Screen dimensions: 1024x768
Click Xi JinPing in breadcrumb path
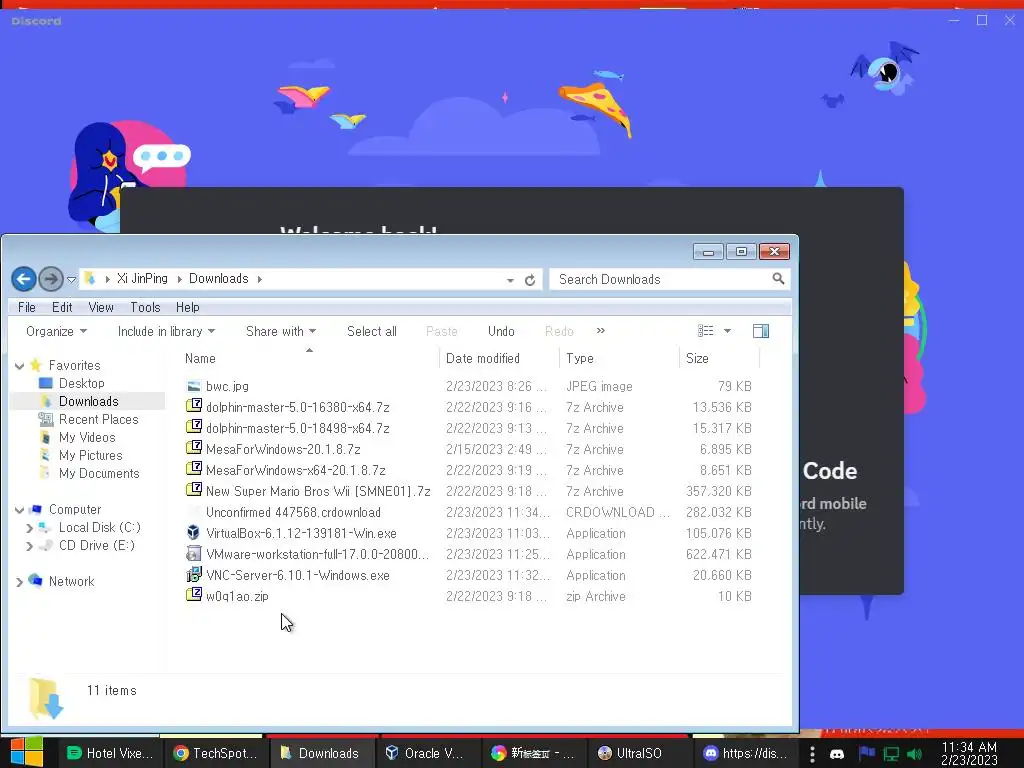[142, 279]
